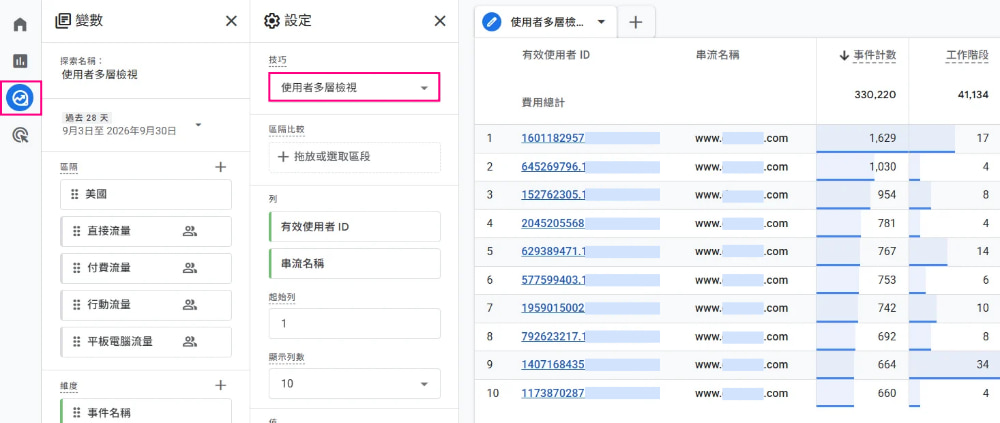Click the total 41,134 value
This screenshot has height=423, width=1000.
pyautogui.click(x=973, y=94)
